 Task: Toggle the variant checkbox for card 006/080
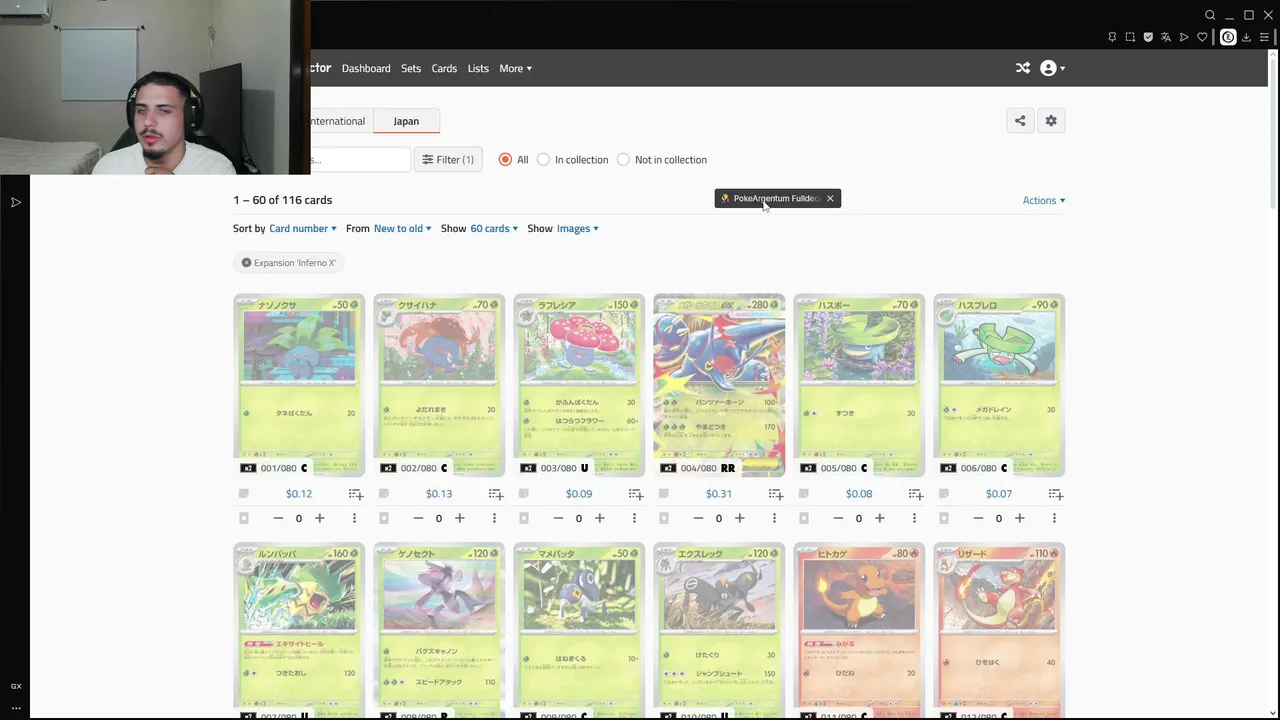tap(943, 518)
